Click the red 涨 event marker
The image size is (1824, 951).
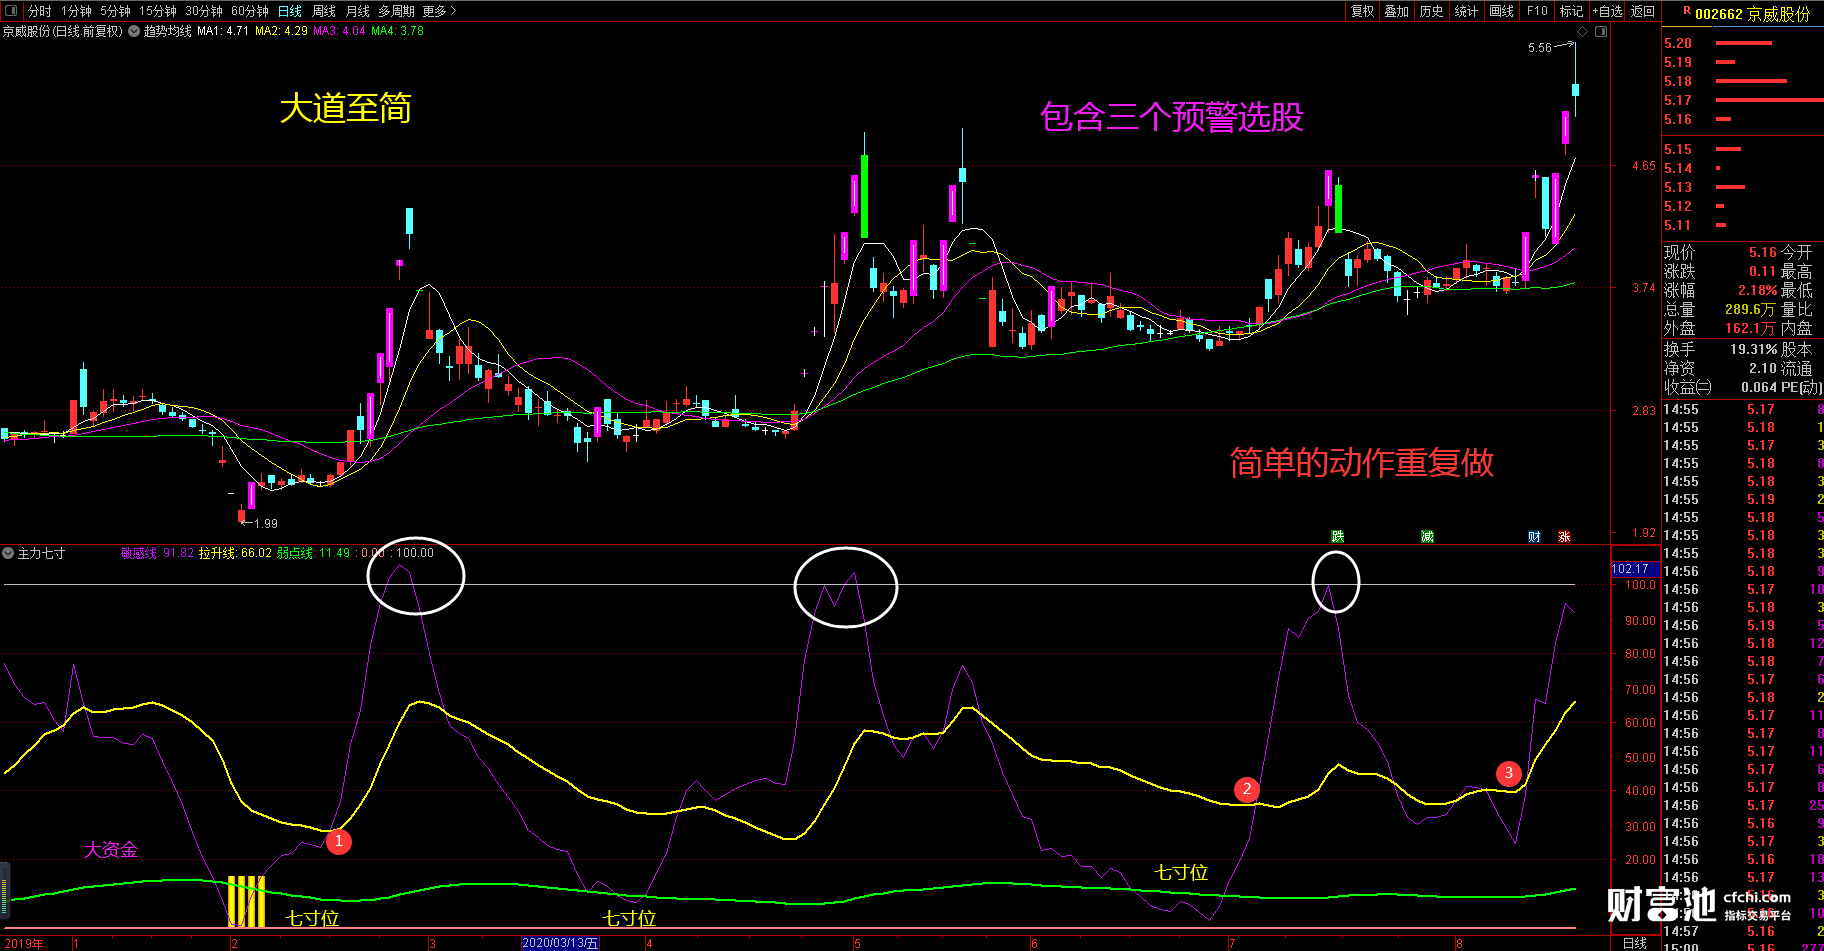pyautogui.click(x=1564, y=537)
